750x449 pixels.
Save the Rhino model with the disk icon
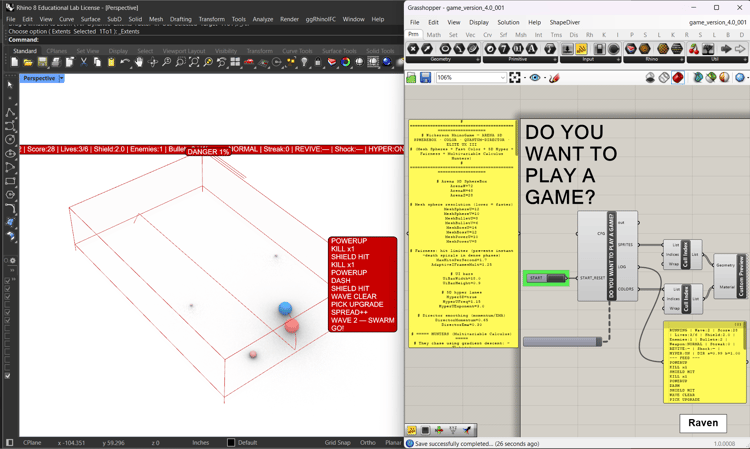(42, 62)
